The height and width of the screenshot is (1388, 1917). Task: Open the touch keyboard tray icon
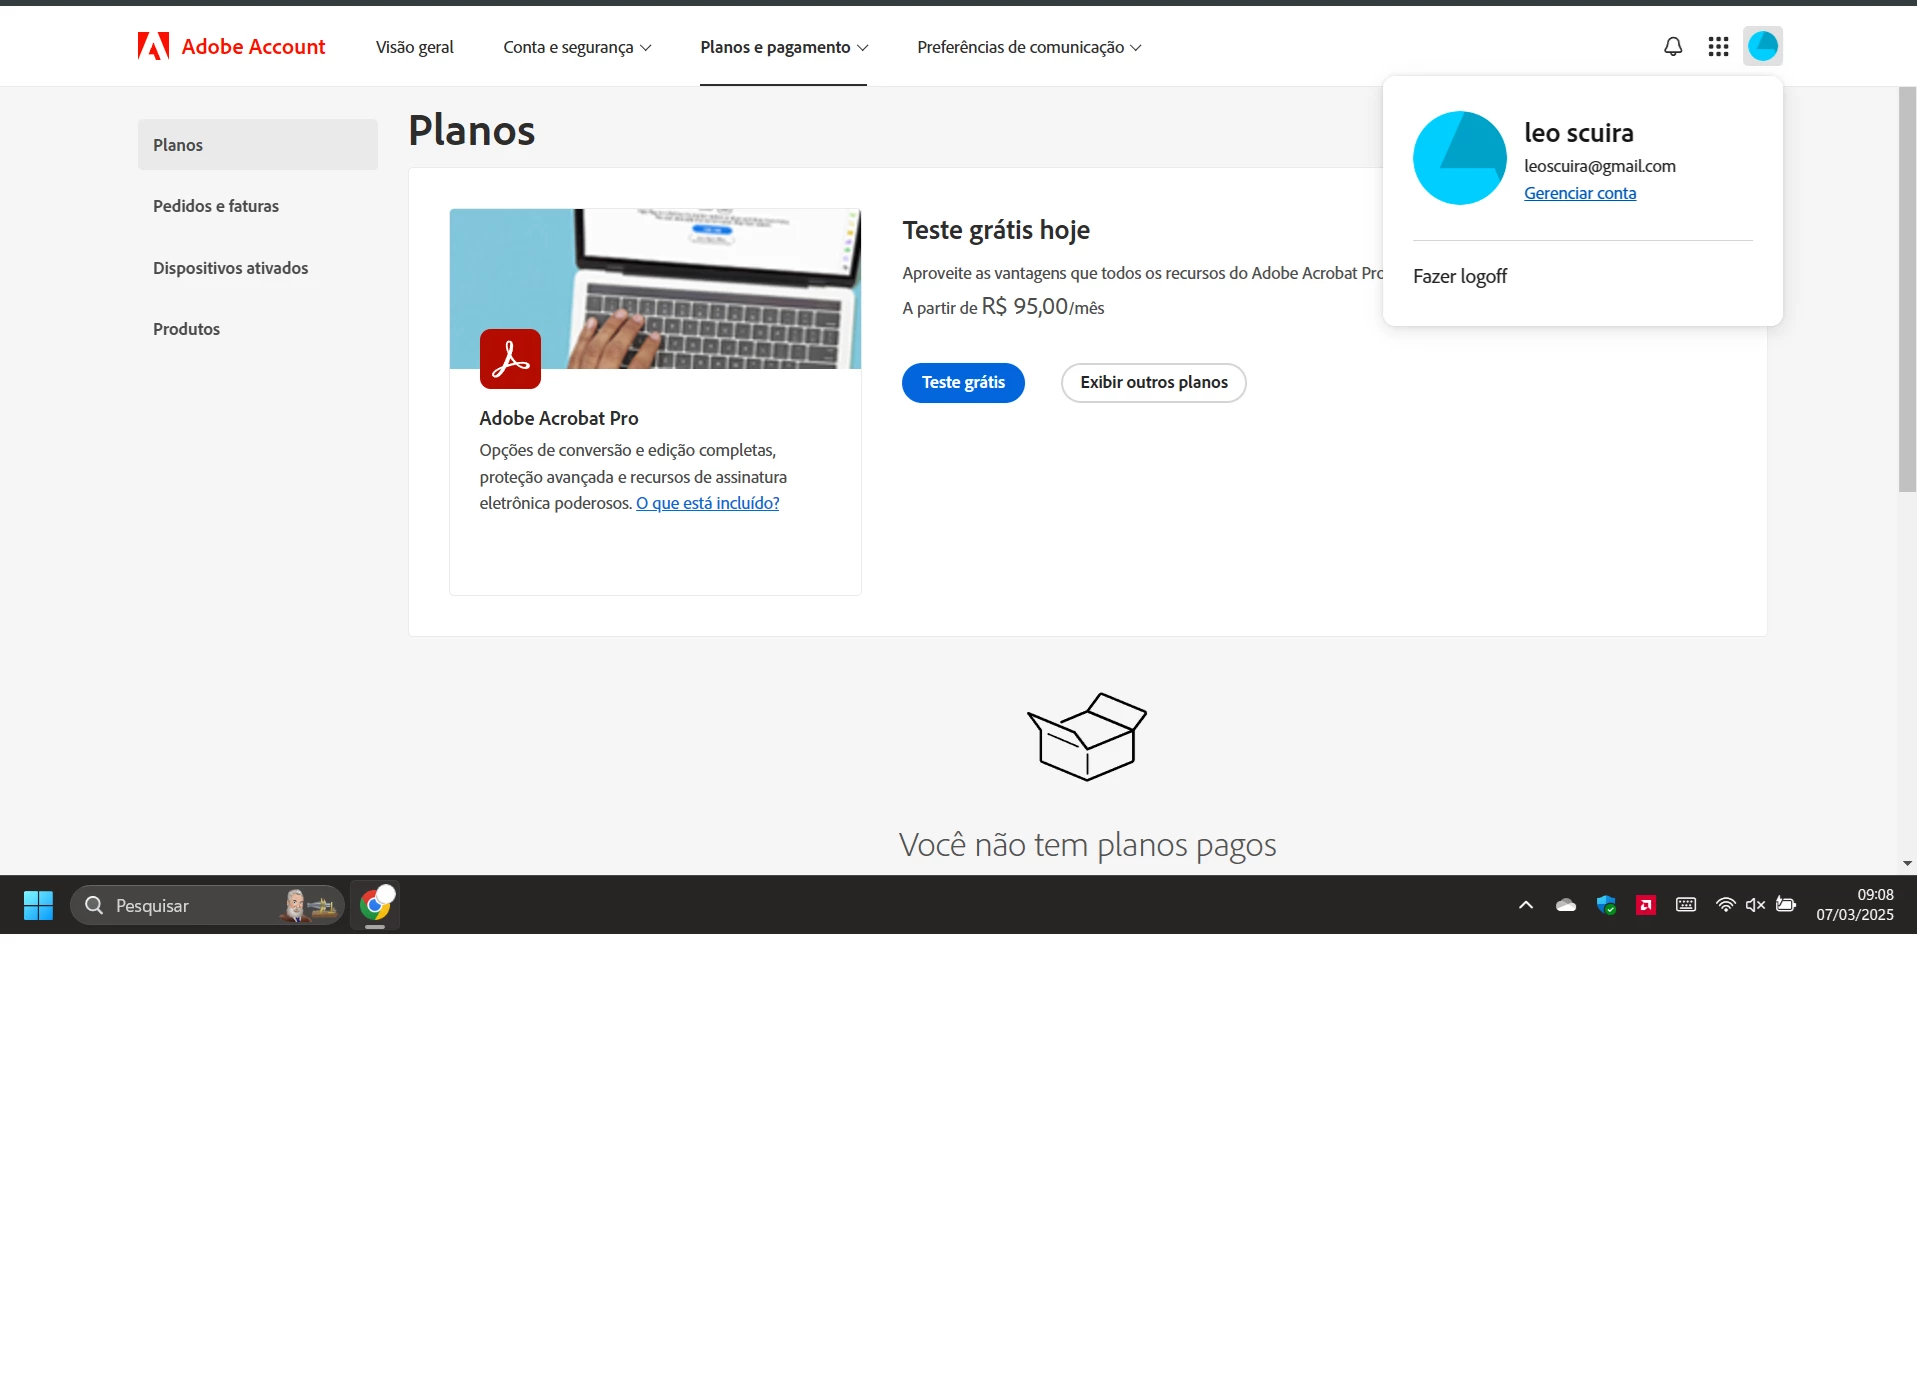tap(1686, 905)
